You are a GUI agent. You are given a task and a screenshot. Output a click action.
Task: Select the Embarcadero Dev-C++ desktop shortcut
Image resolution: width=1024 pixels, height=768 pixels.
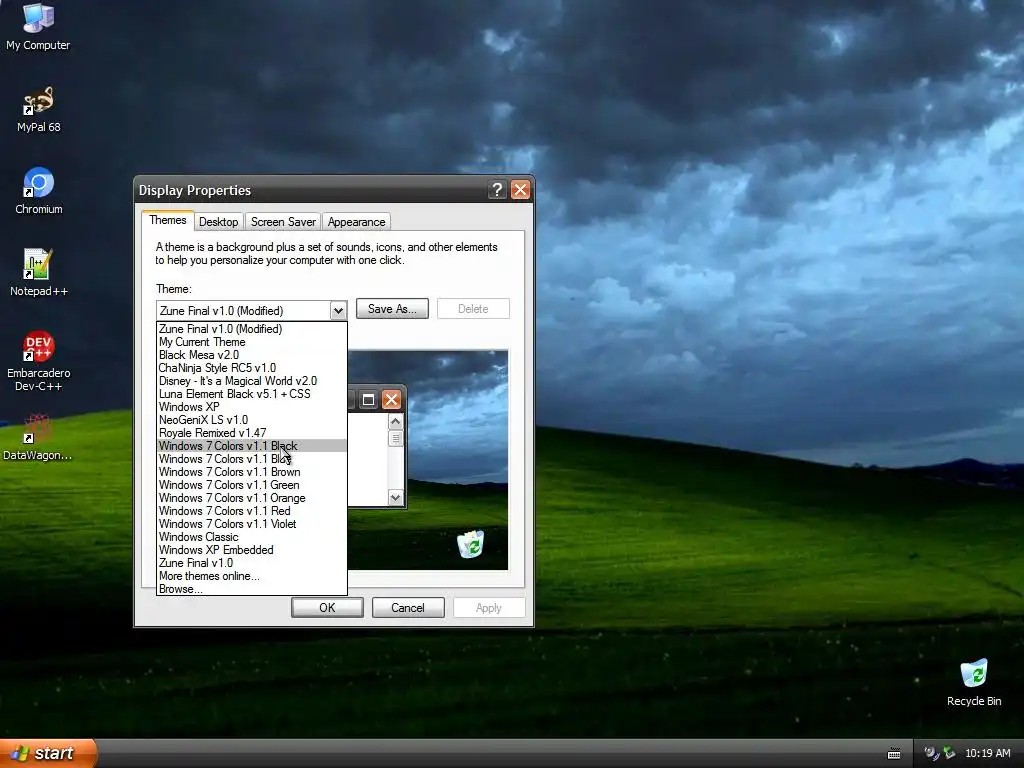click(x=39, y=361)
